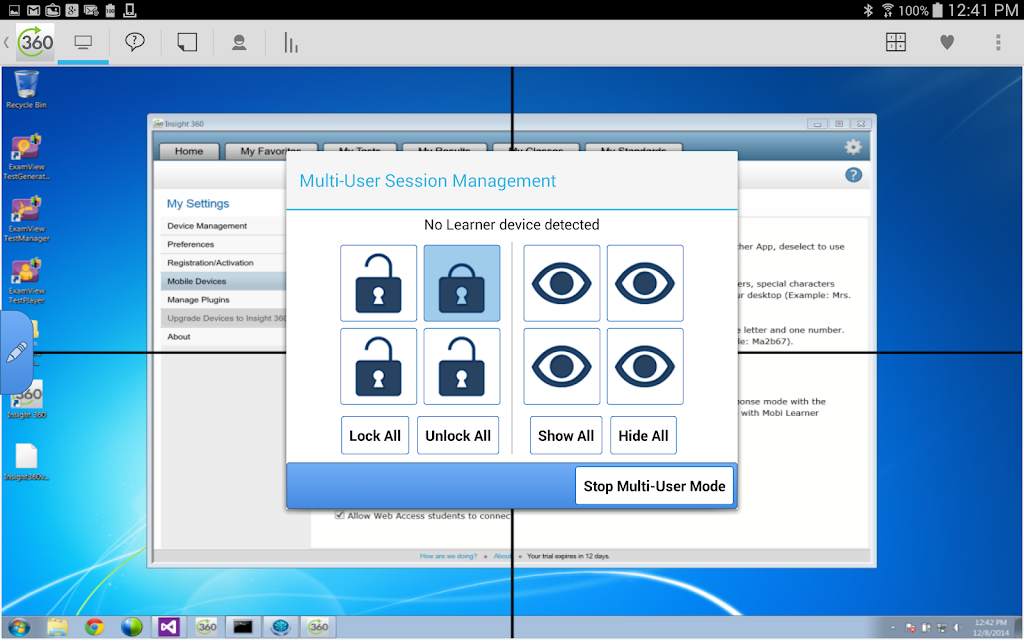Toggle the bottom-left eye visibility tile
This screenshot has height=640, width=1024.
pyautogui.click(x=561, y=366)
